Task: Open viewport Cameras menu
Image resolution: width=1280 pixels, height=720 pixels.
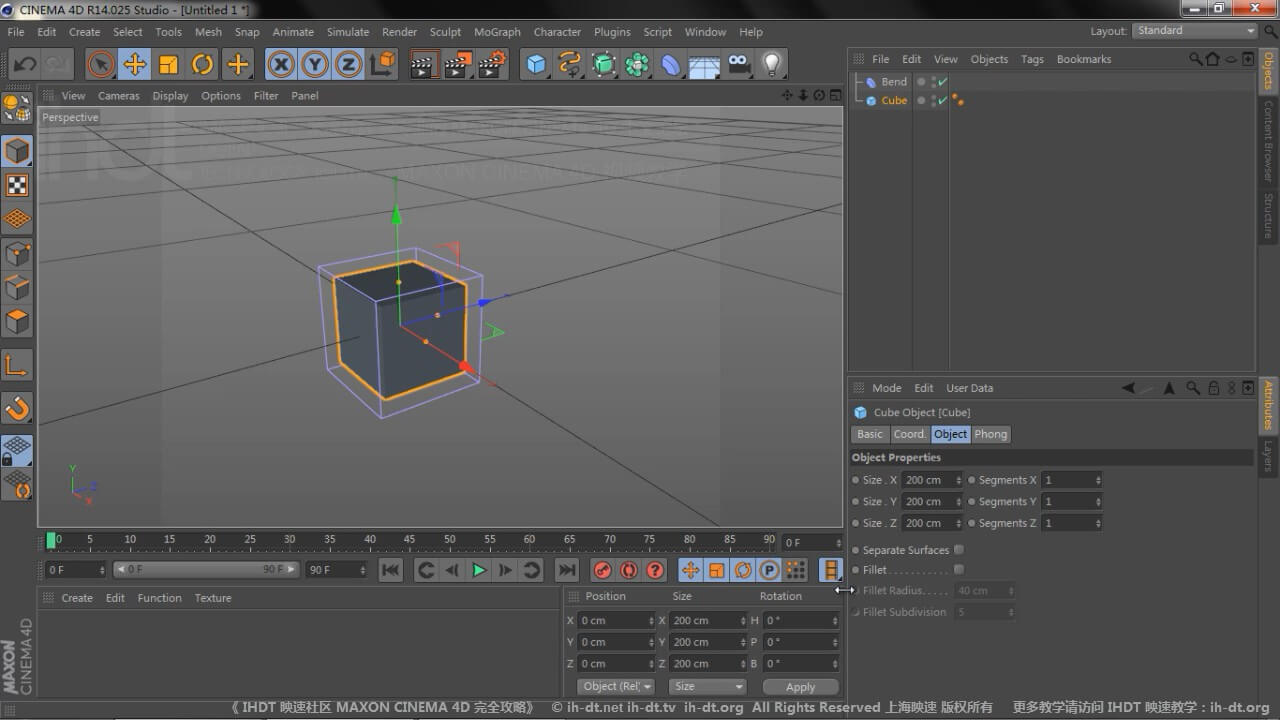Action: click(119, 96)
